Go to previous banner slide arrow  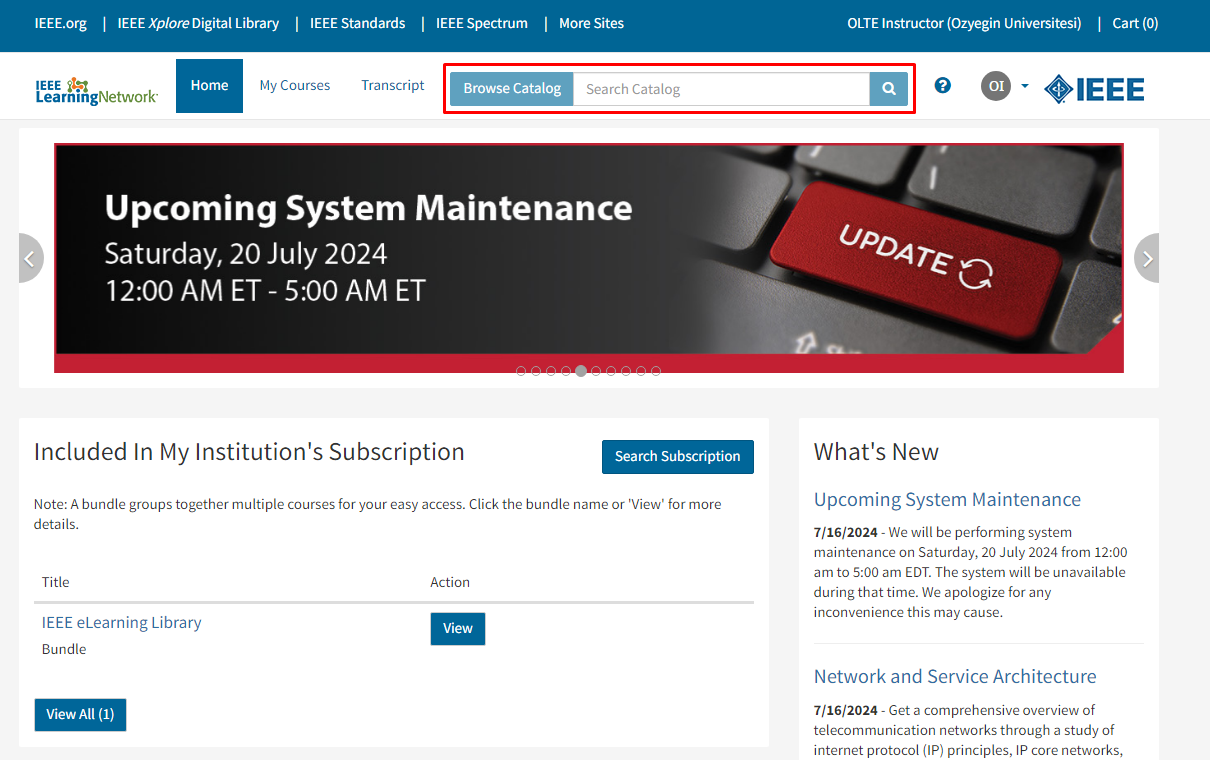click(30, 258)
